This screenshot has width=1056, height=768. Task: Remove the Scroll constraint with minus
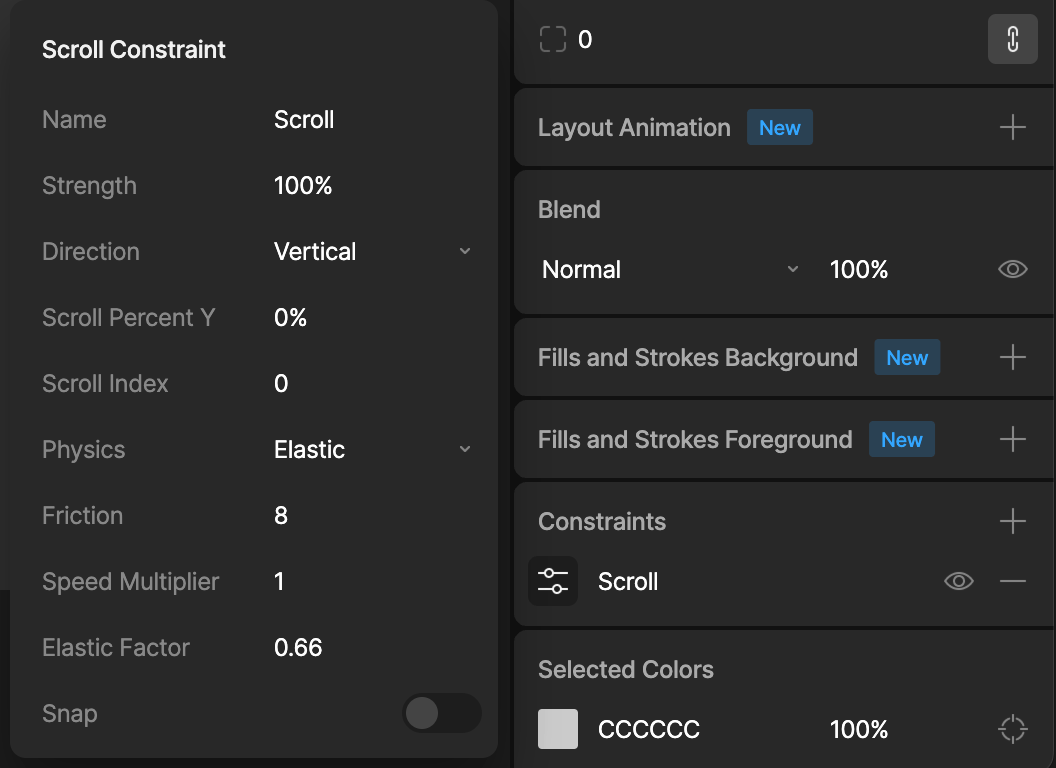[x=1012, y=581]
